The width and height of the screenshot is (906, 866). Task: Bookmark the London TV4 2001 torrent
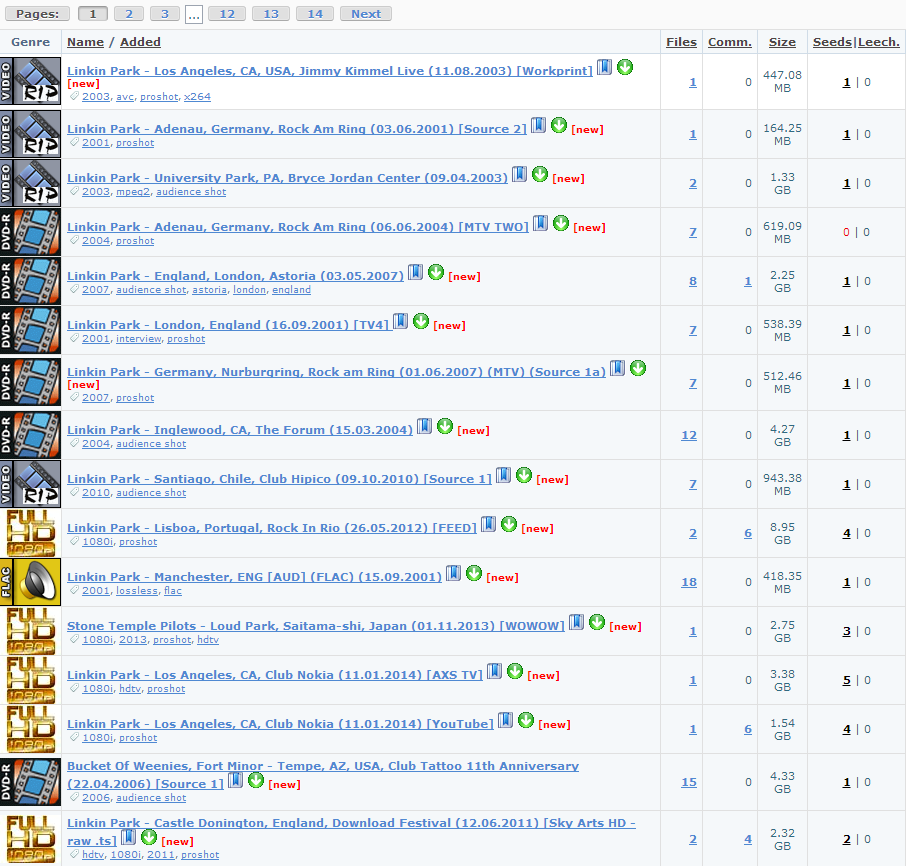400,322
